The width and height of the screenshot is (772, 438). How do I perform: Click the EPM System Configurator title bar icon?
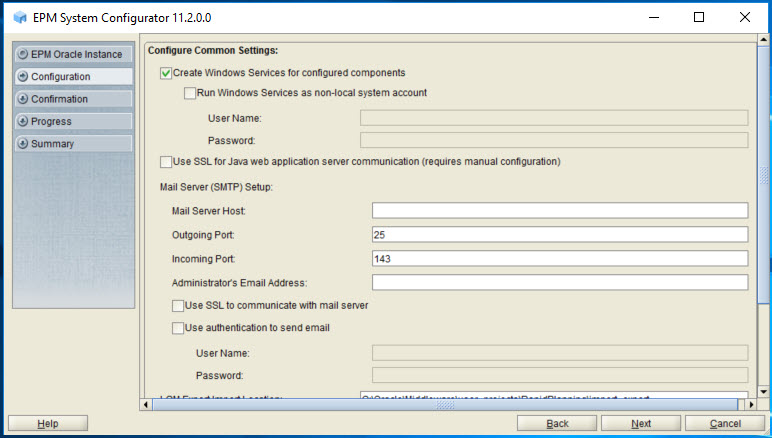[20, 18]
